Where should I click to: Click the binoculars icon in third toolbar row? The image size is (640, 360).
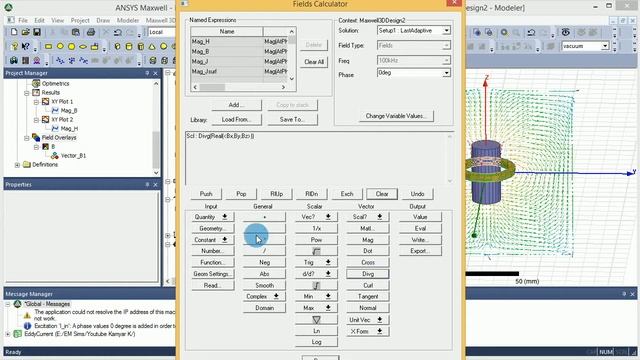[14, 60]
